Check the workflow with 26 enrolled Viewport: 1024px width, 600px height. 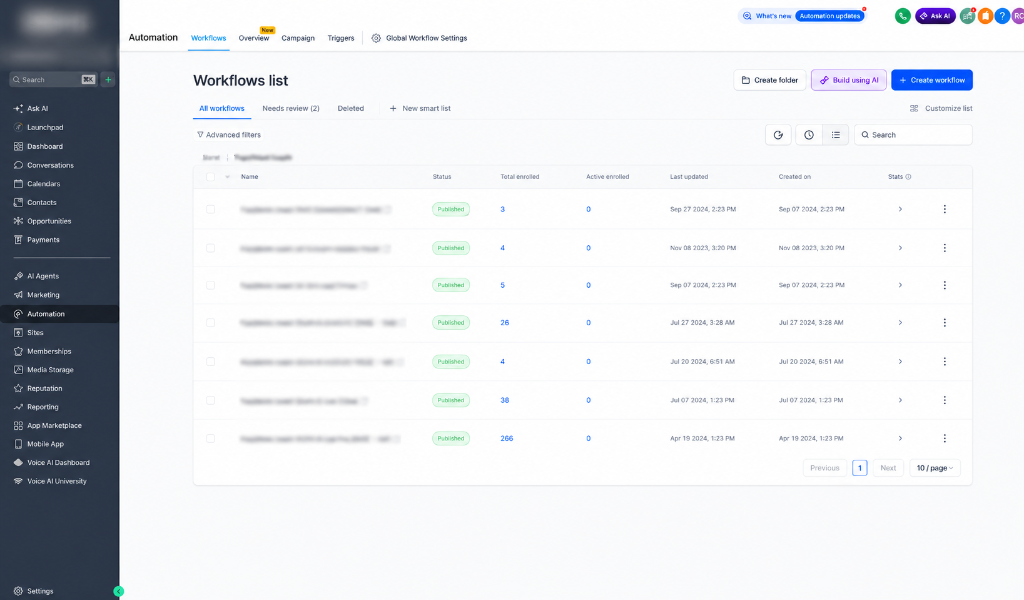210,323
